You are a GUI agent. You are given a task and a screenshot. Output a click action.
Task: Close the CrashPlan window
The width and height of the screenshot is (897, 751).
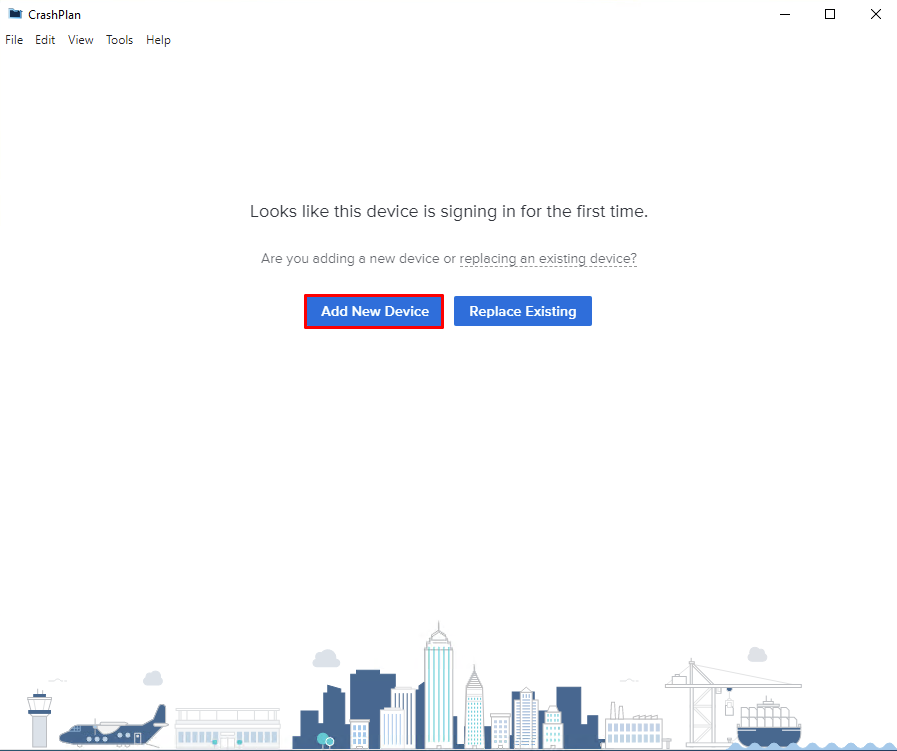click(875, 14)
